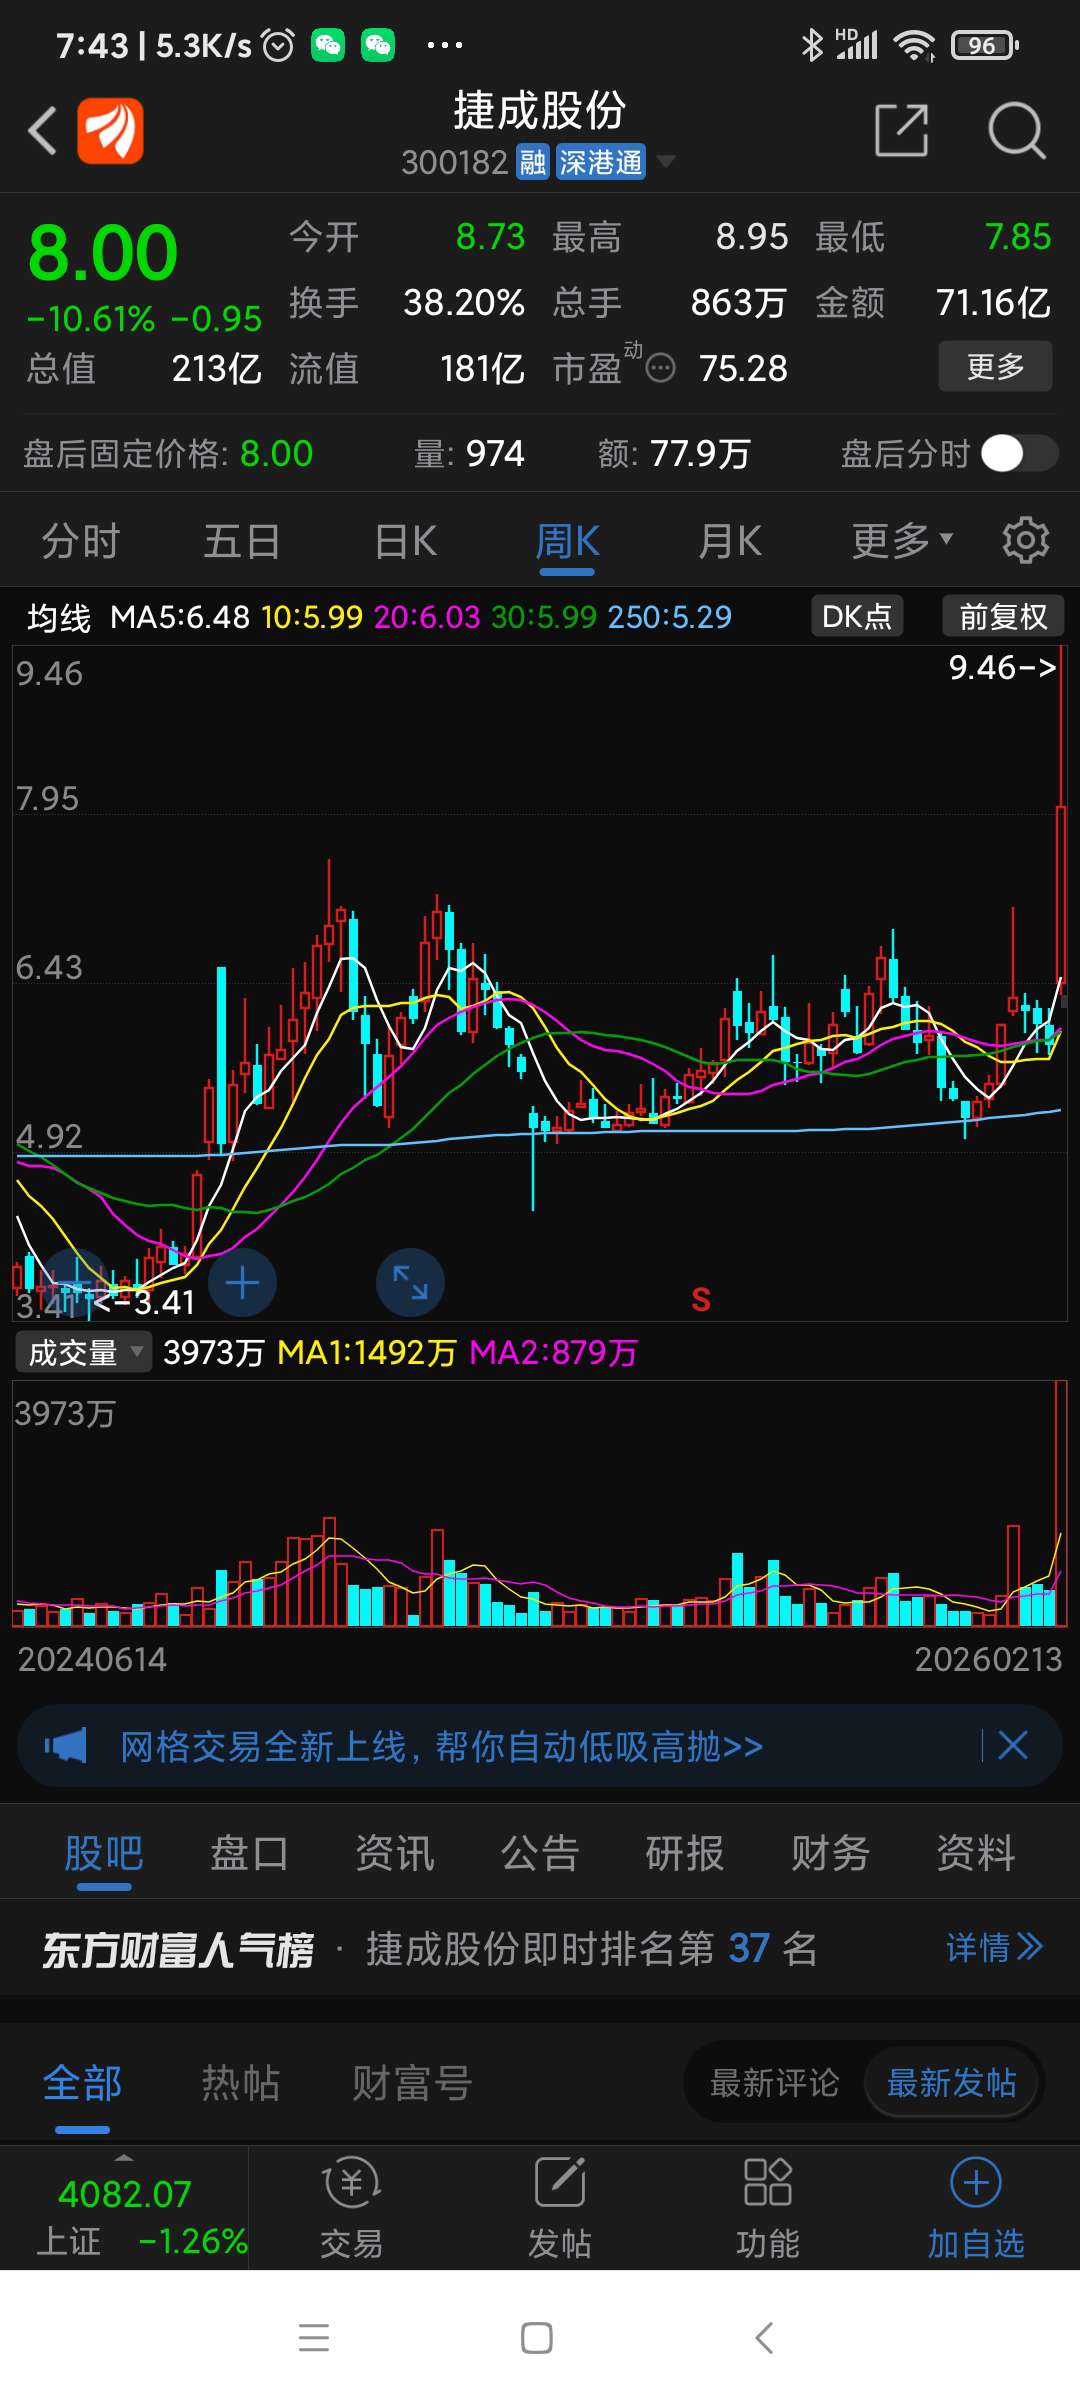Open search with magnifier icon
This screenshot has width=1080, height=2400.
[x=1016, y=130]
